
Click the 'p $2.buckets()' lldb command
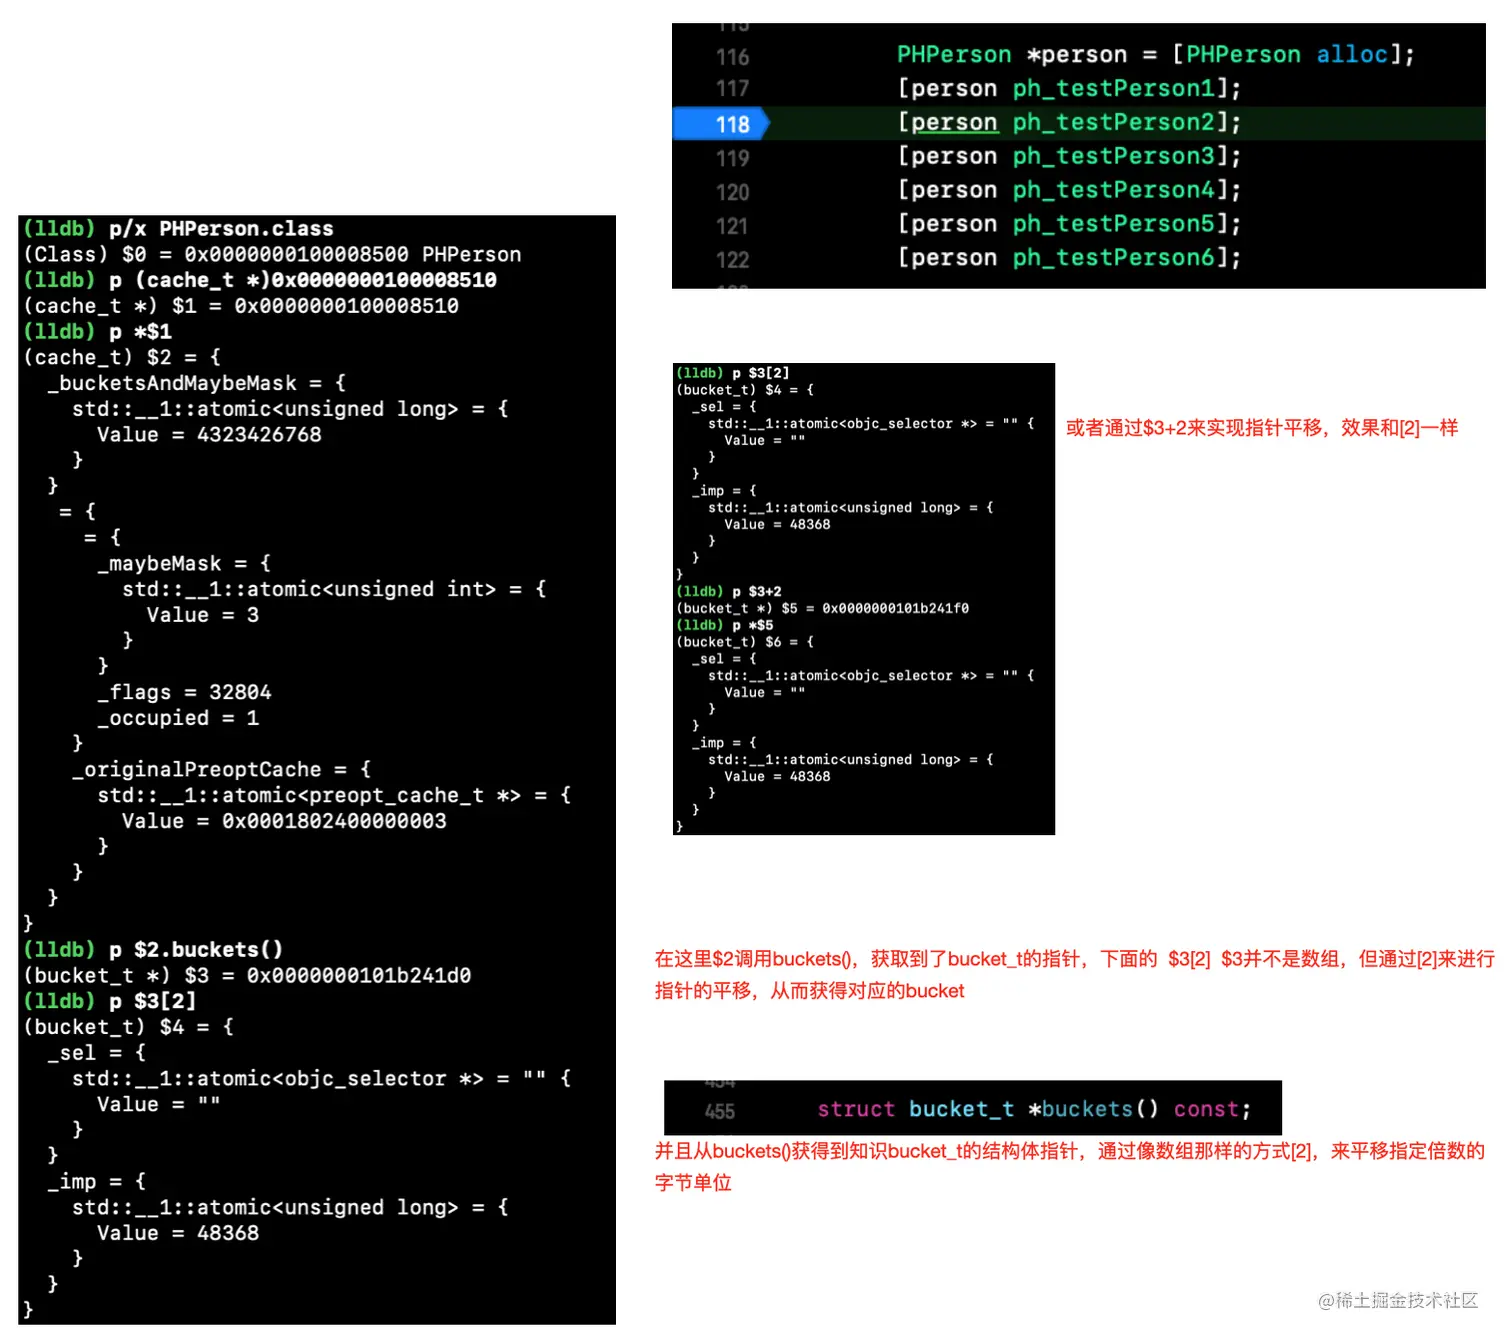pyautogui.click(x=196, y=950)
